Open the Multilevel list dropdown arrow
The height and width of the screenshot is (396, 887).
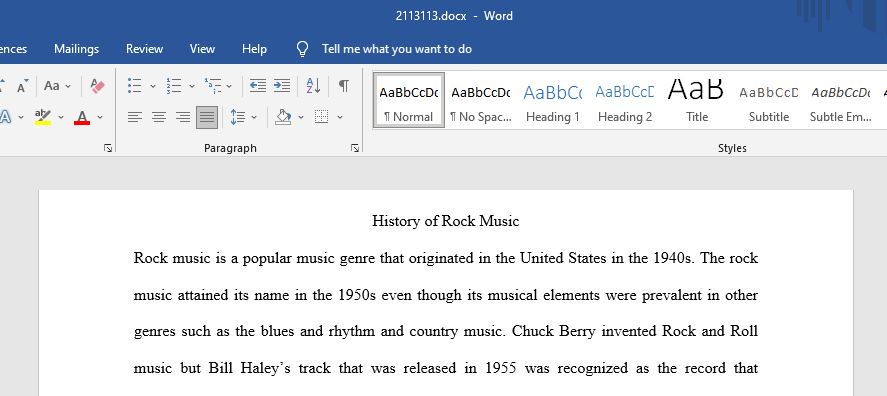(x=229, y=86)
